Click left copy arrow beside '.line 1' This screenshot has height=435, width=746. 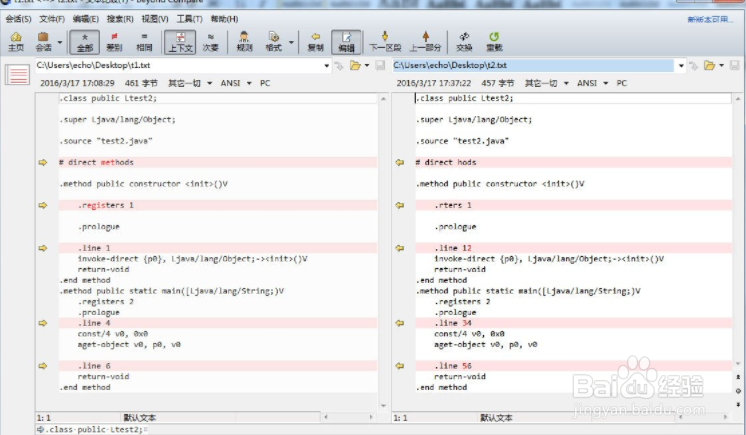pyautogui.click(x=43, y=248)
